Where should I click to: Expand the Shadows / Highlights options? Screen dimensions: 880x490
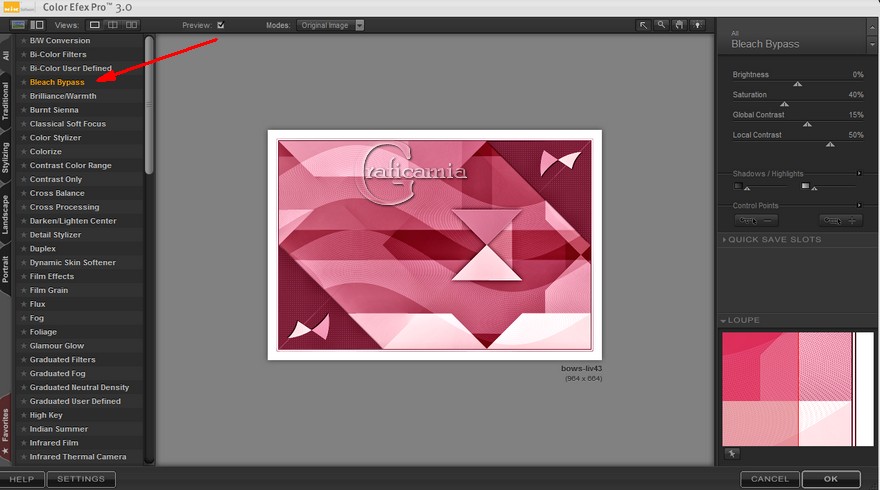tap(859, 173)
